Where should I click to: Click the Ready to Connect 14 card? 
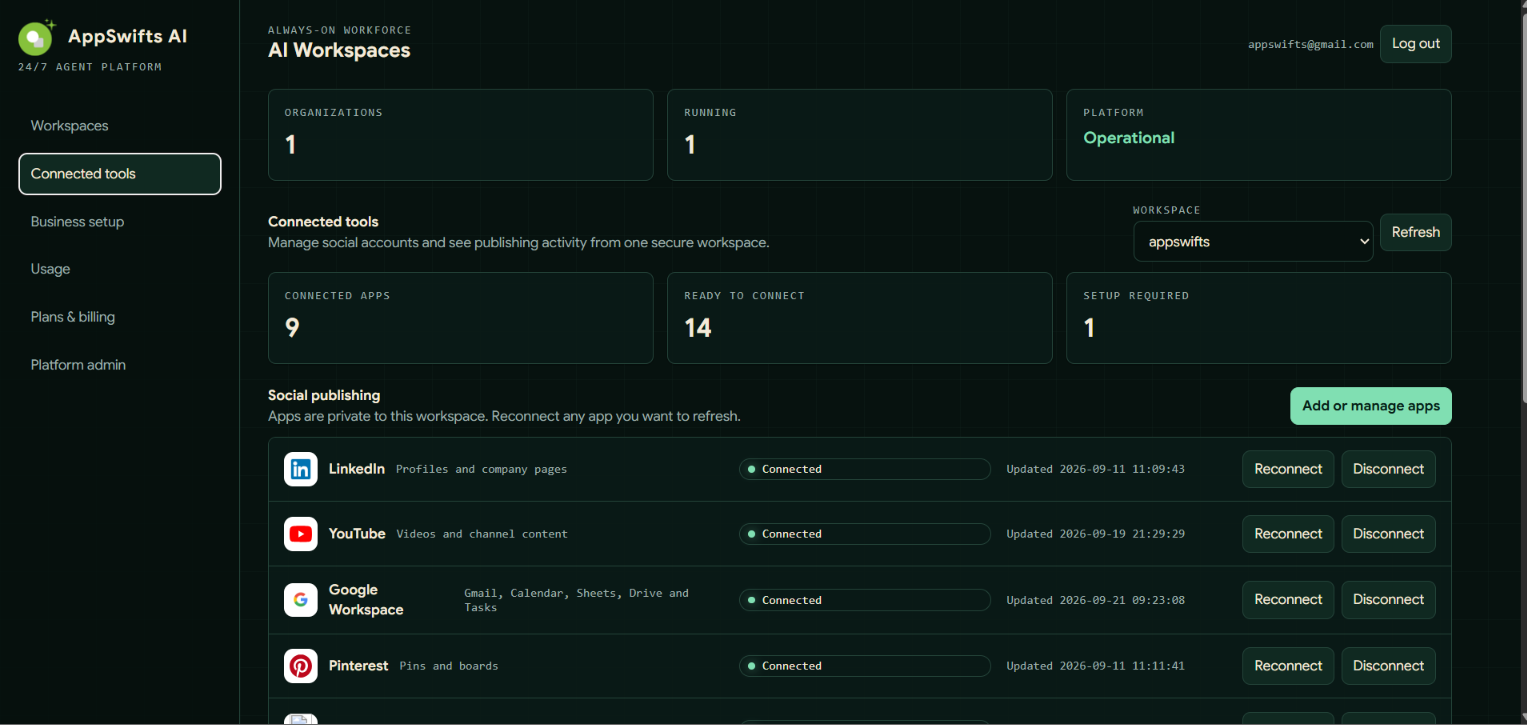860,318
